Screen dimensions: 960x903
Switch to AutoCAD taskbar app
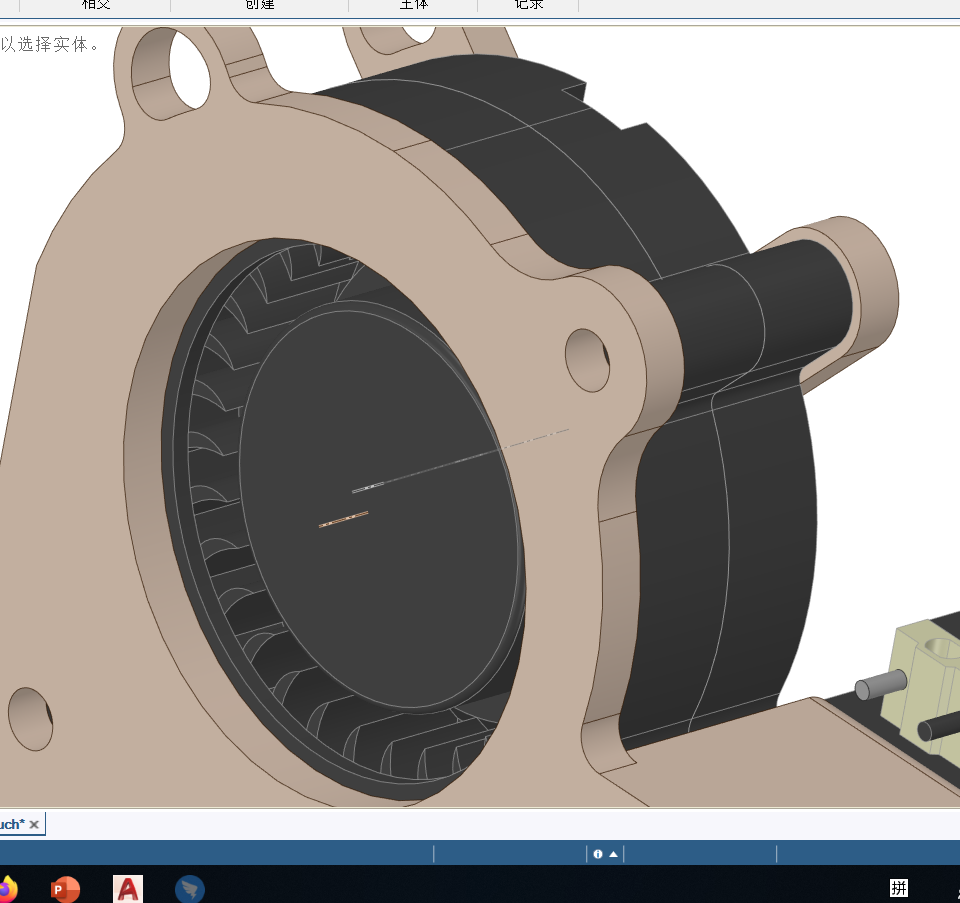128,889
